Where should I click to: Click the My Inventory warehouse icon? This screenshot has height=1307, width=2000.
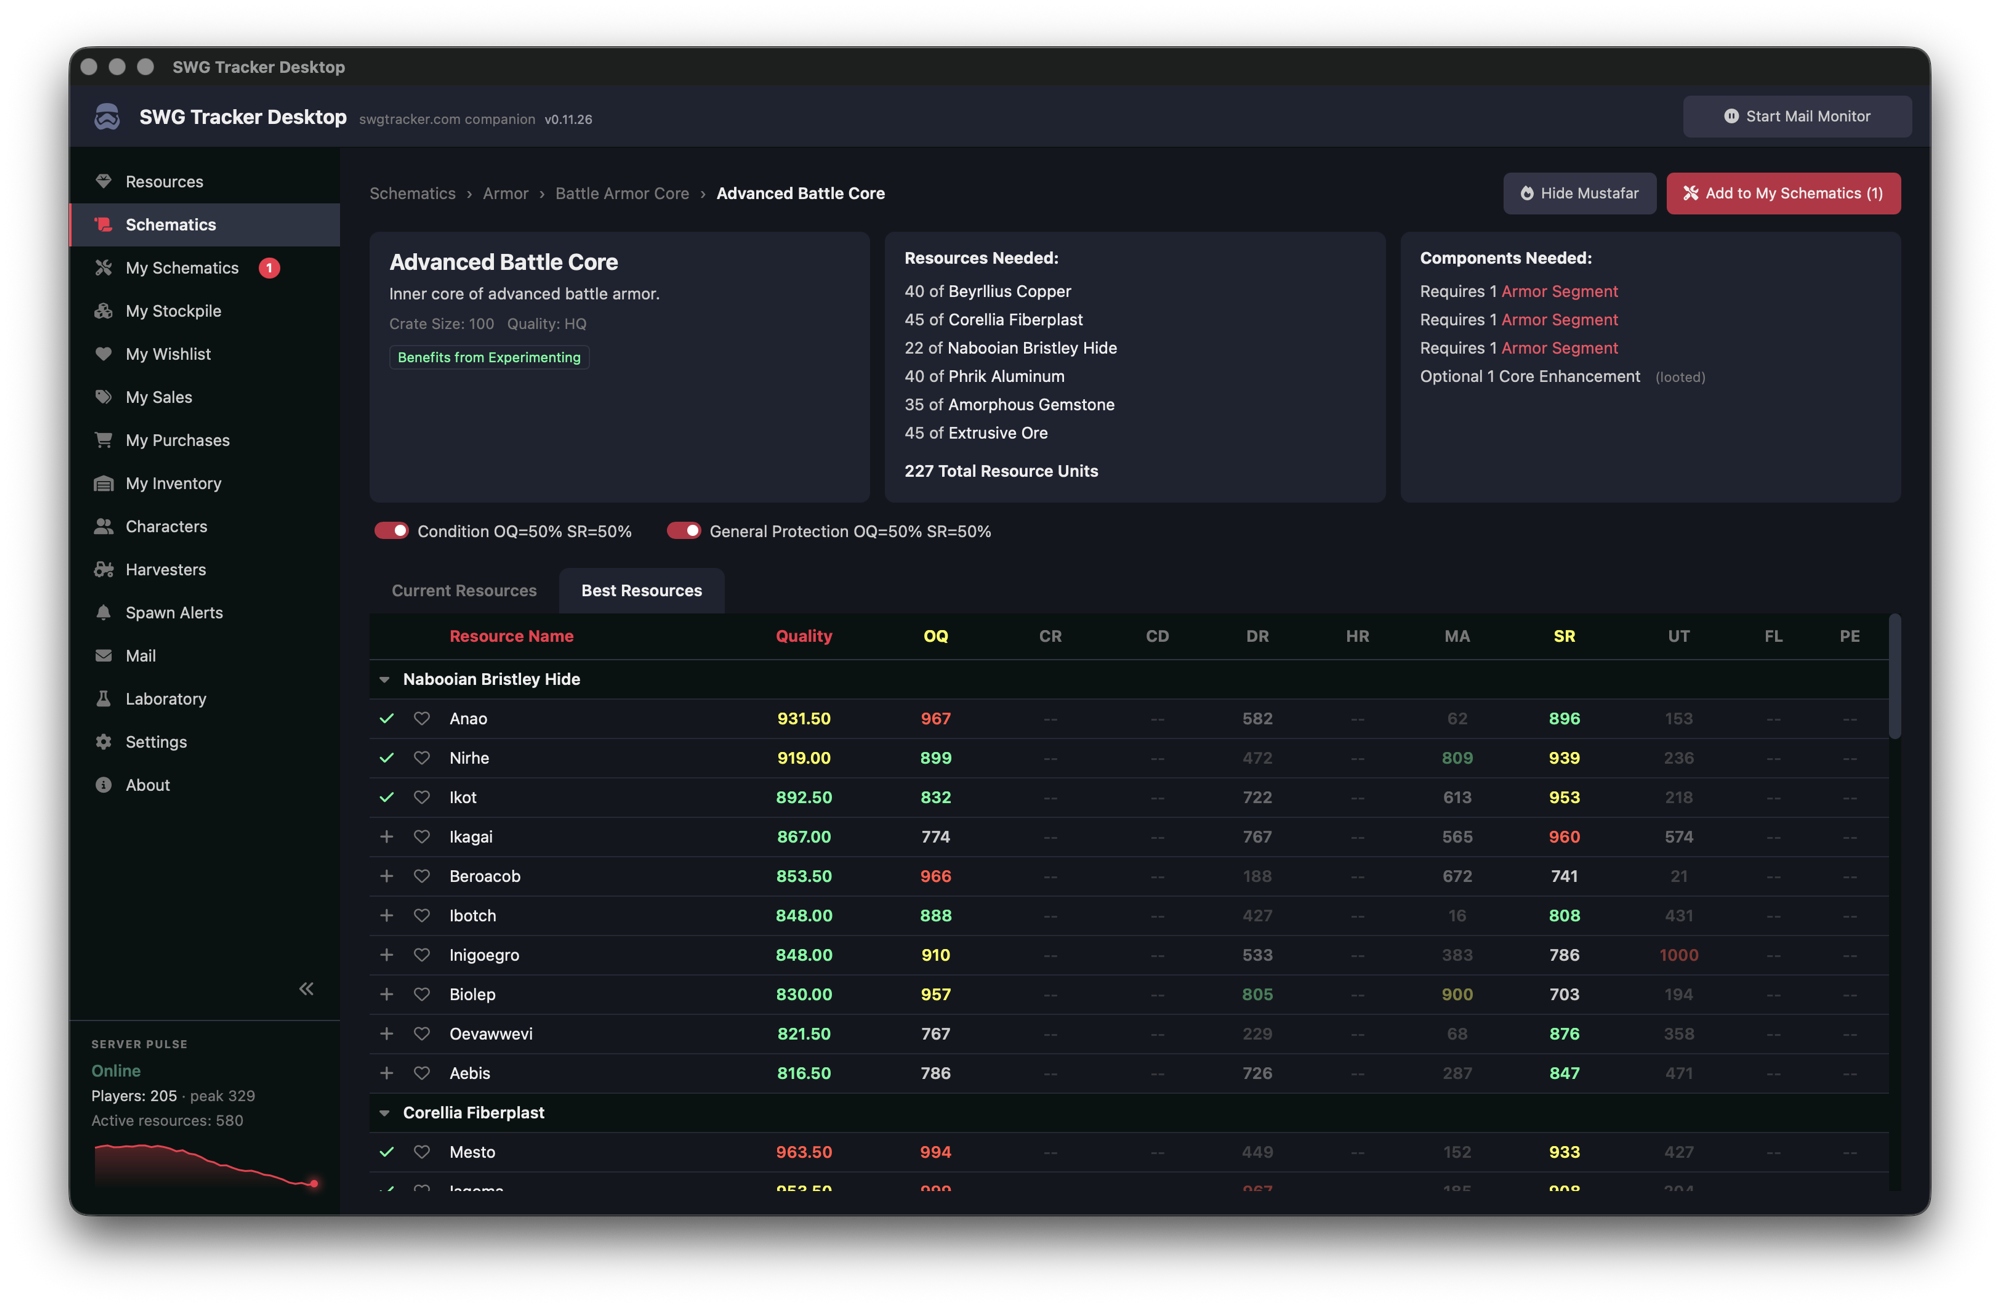(103, 482)
